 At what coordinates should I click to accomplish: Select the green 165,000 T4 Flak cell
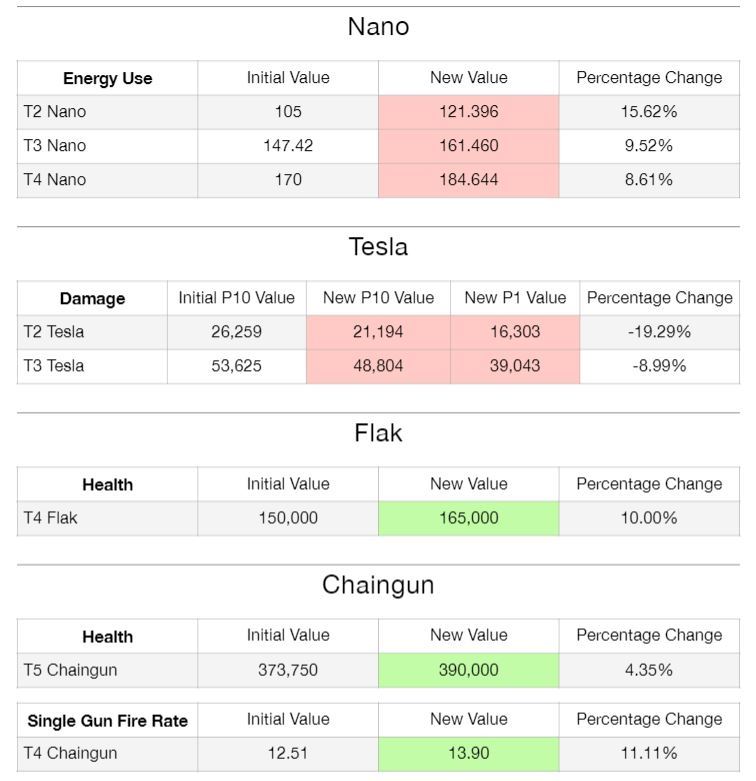pos(468,518)
